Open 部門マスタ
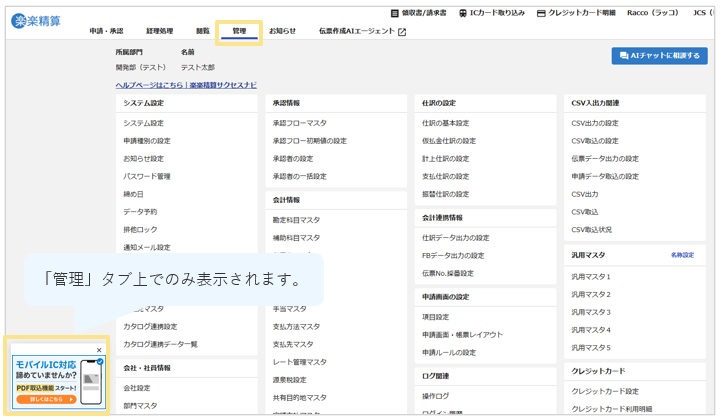The height and width of the screenshot is (420, 721). click(x=140, y=406)
